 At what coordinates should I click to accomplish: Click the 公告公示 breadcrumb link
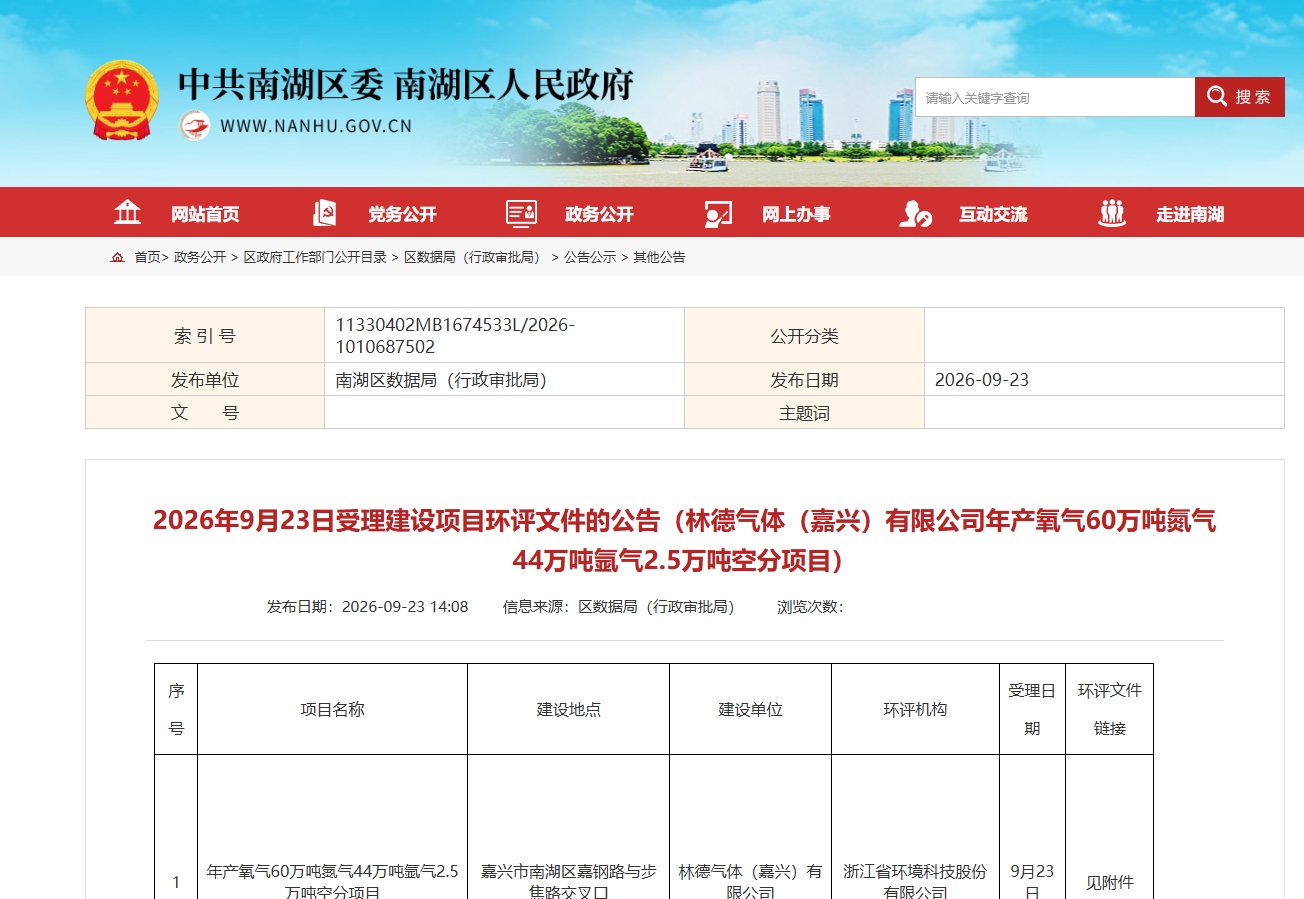tap(590, 257)
